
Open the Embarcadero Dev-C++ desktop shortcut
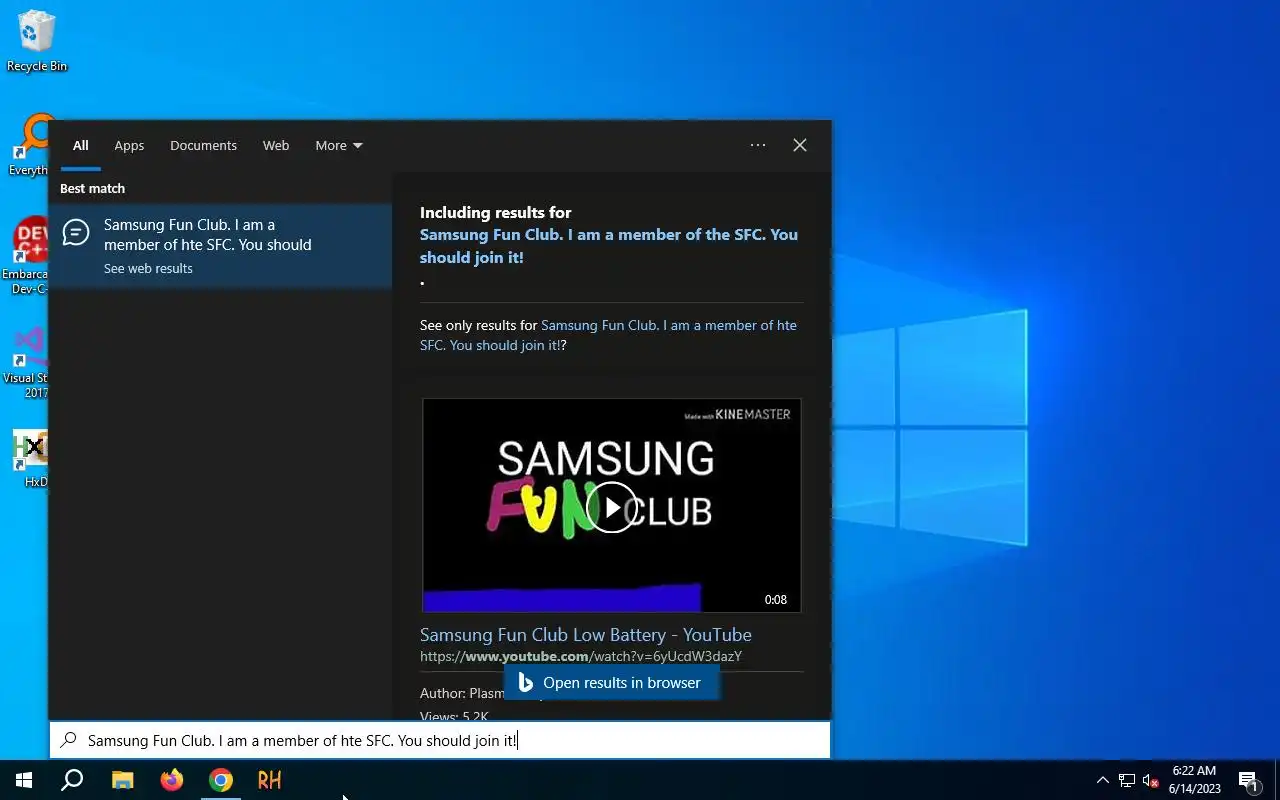point(28,256)
